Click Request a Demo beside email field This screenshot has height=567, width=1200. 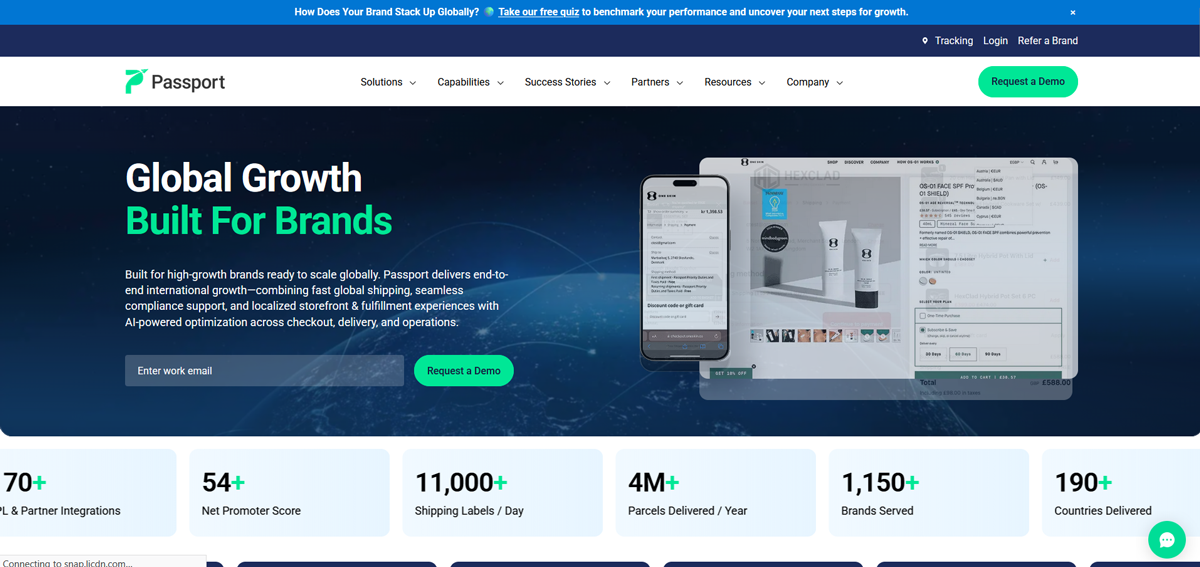coord(464,371)
